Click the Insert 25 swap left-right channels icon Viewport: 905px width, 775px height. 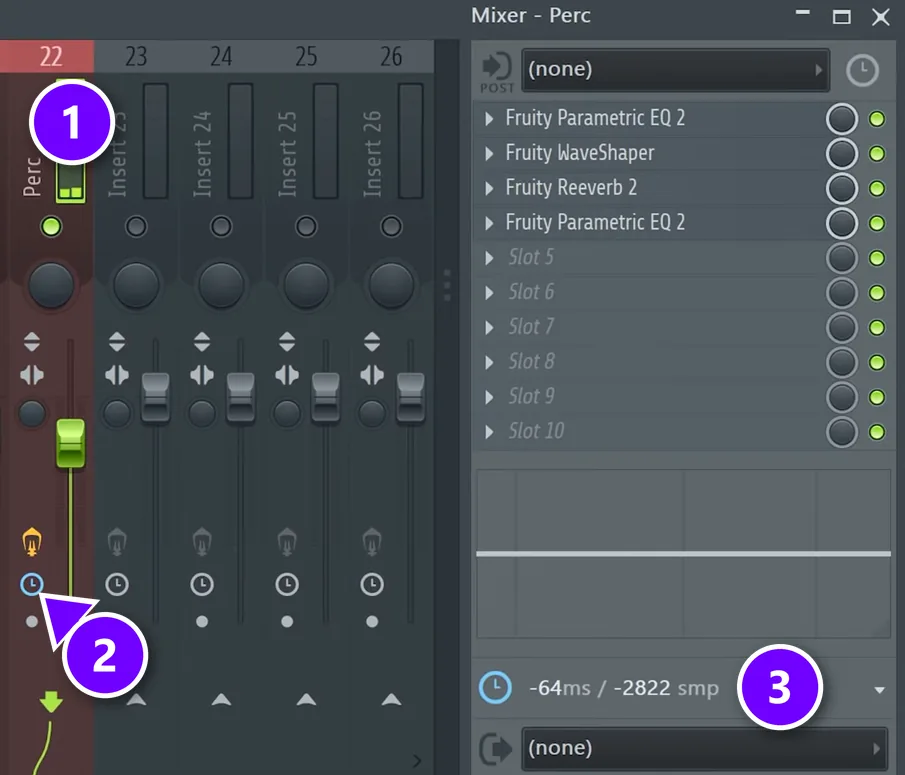pyautogui.click(x=287, y=375)
